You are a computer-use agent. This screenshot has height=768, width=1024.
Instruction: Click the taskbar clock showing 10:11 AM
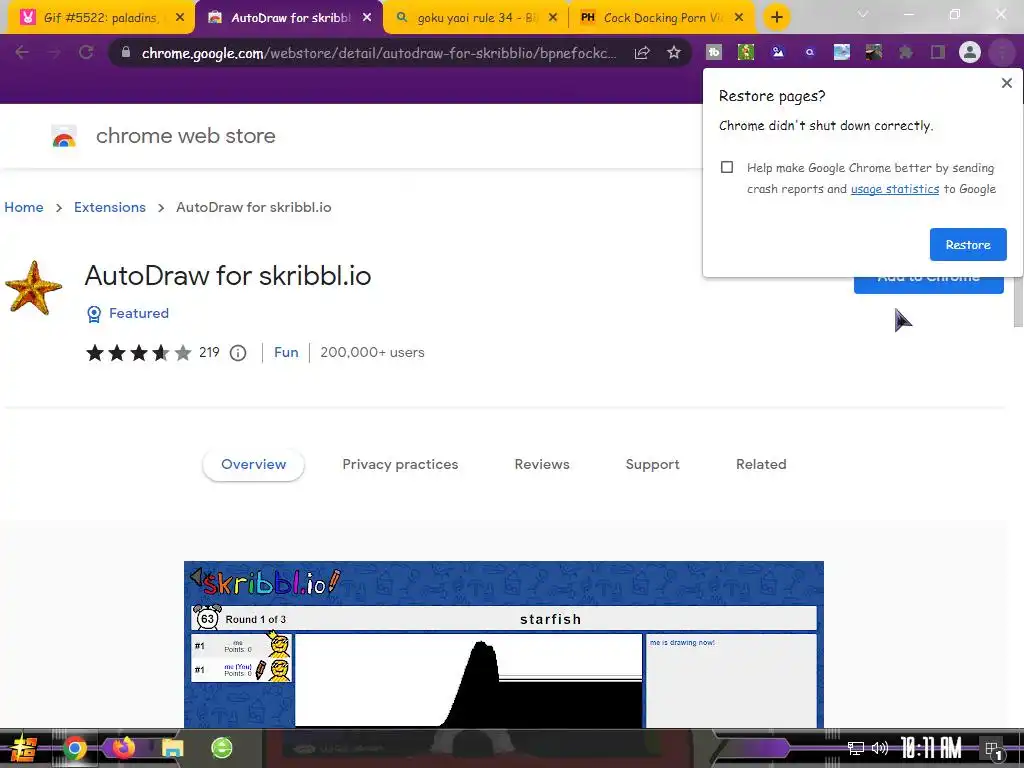931,748
